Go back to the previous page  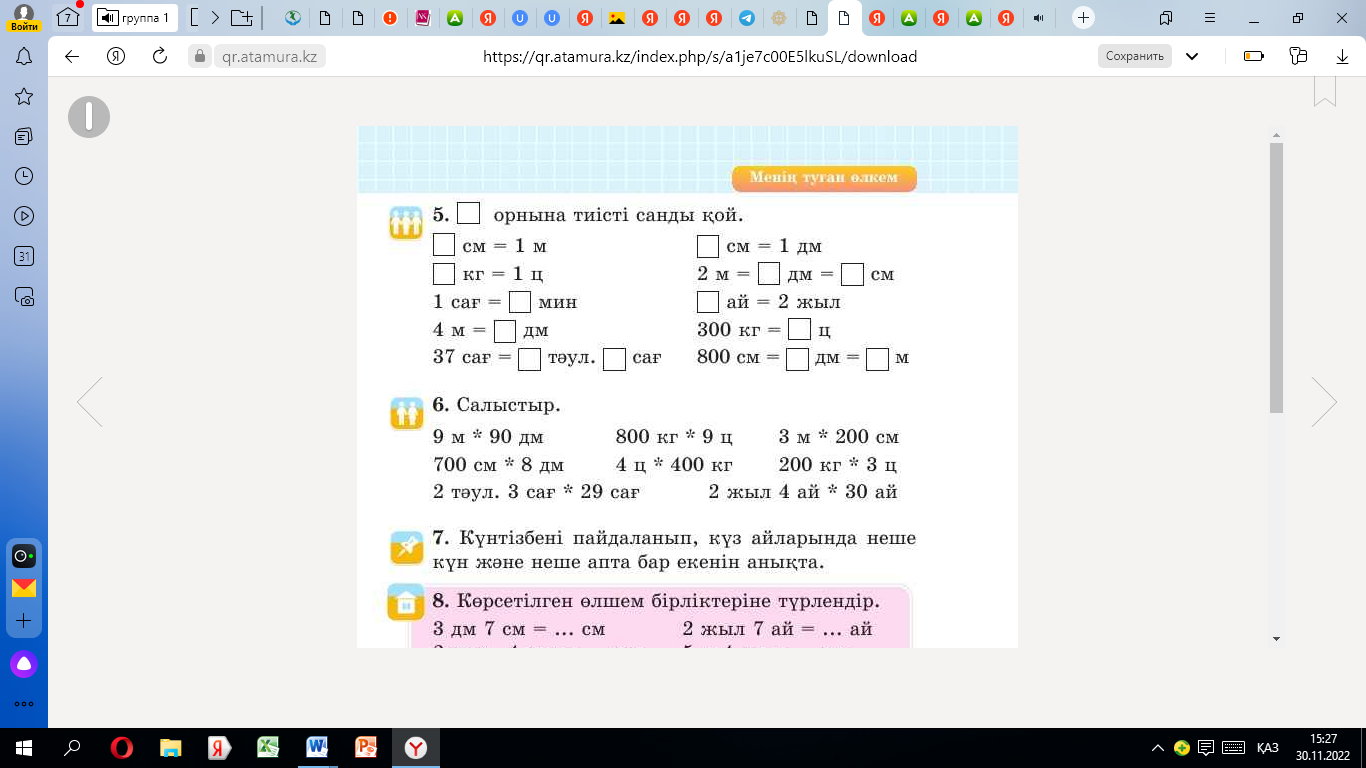(71, 56)
